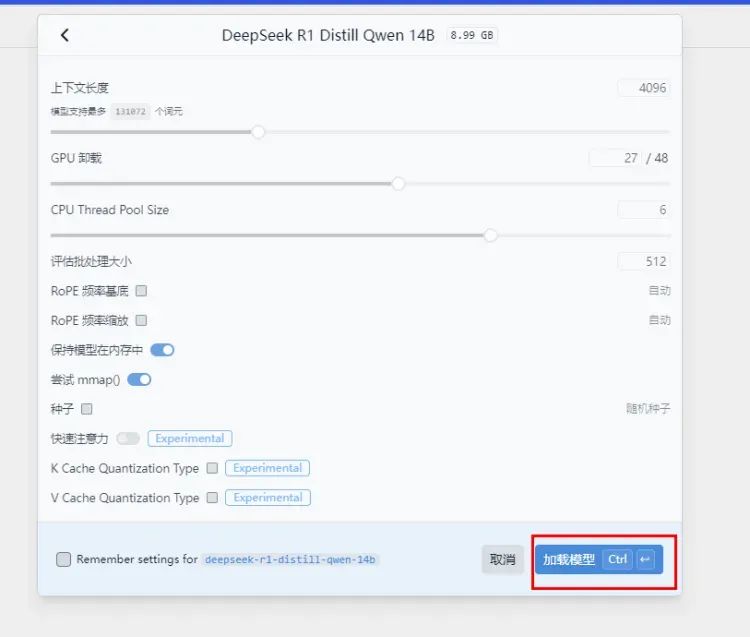
Task: Click the / 48 total layers text
Action: coord(657,158)
